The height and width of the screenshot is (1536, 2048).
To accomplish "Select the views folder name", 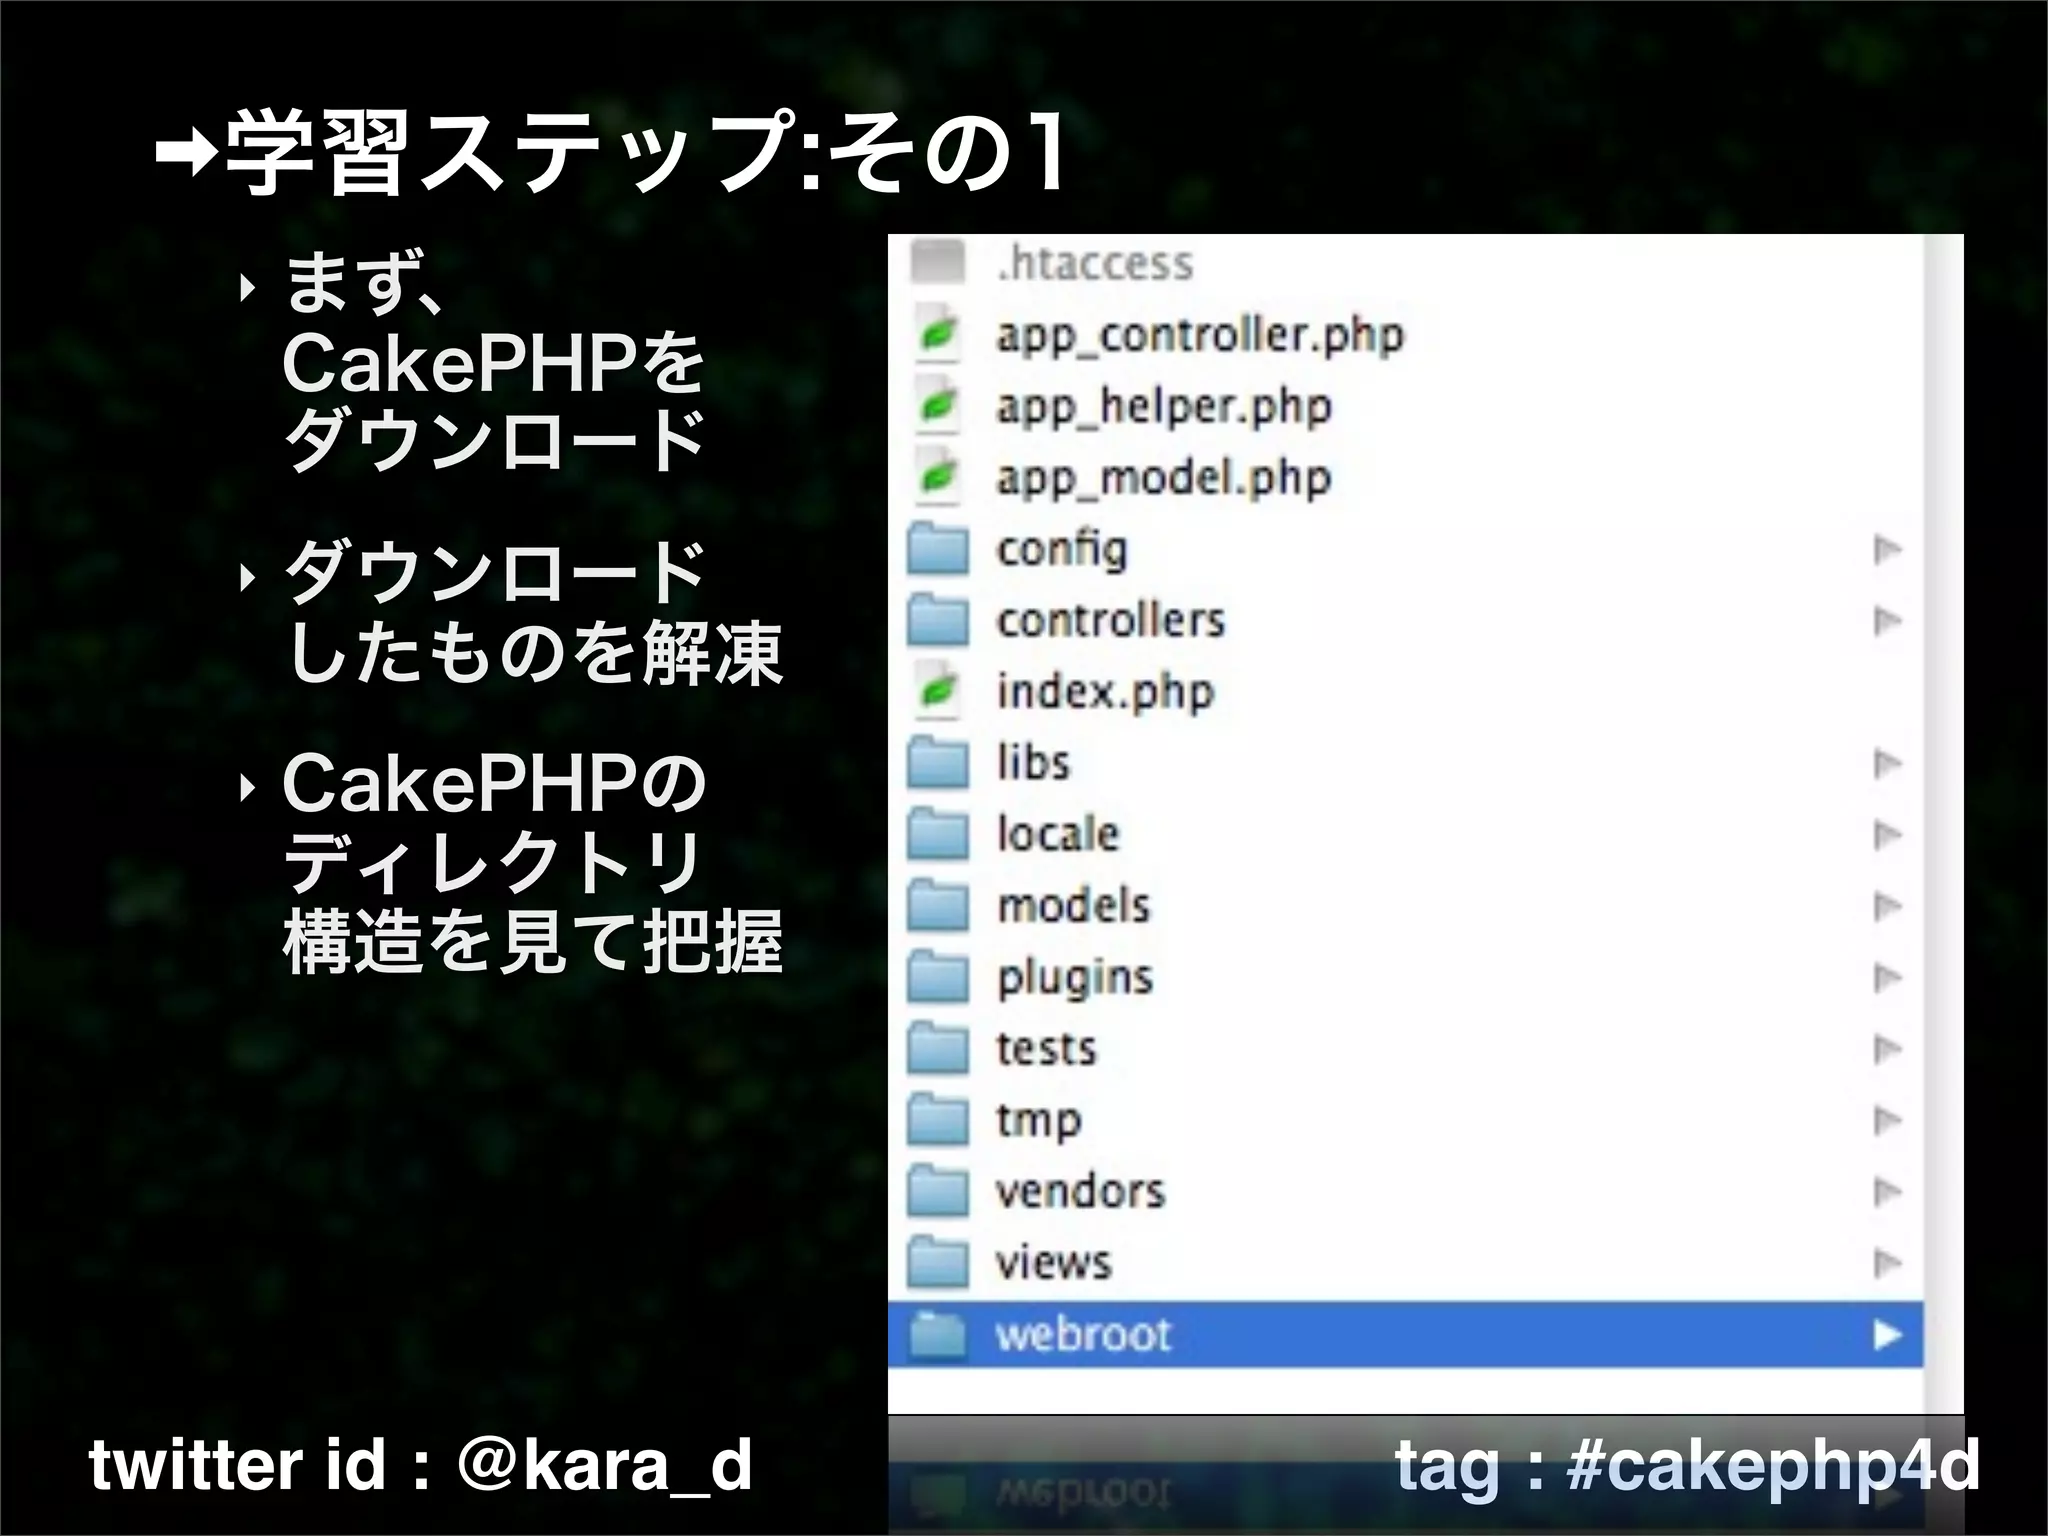I will [x=1053, y=1262].
